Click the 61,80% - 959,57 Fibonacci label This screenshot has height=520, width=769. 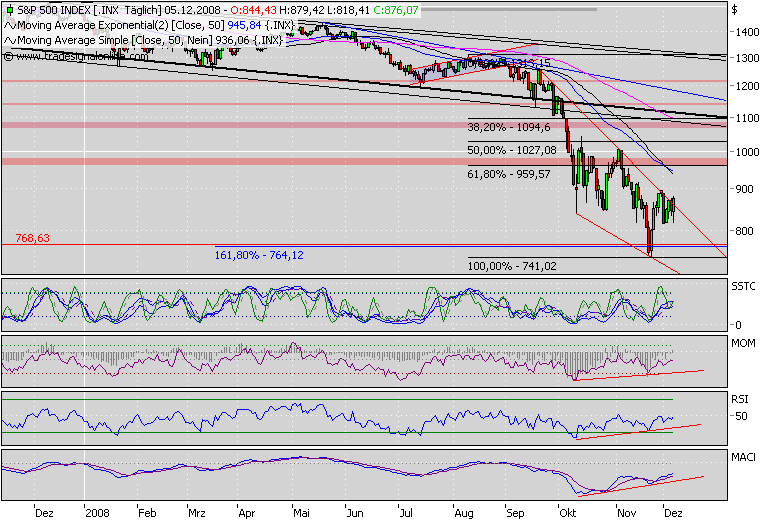509,174
